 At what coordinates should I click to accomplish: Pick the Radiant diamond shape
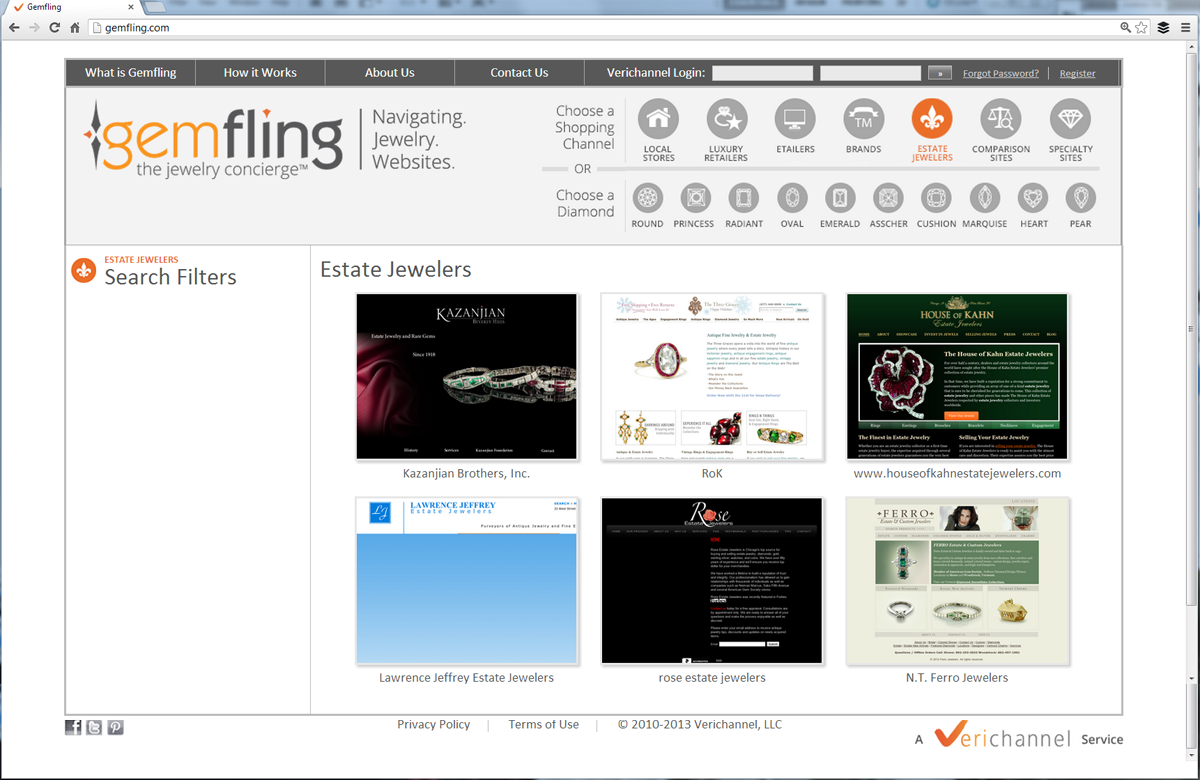tap(744, 196)
